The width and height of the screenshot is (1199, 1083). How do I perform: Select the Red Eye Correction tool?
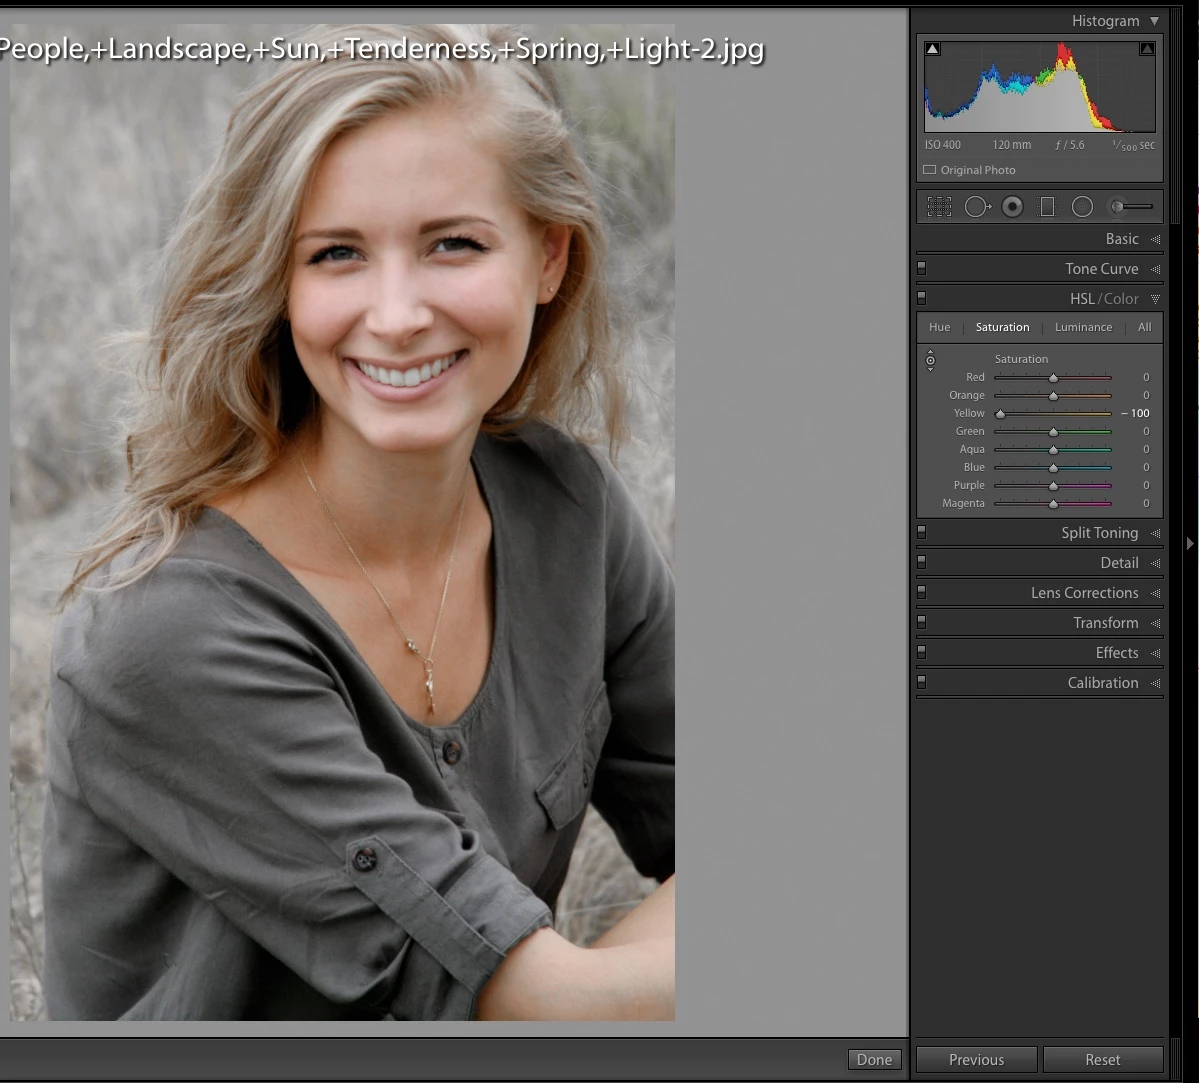pos(1012,207)
